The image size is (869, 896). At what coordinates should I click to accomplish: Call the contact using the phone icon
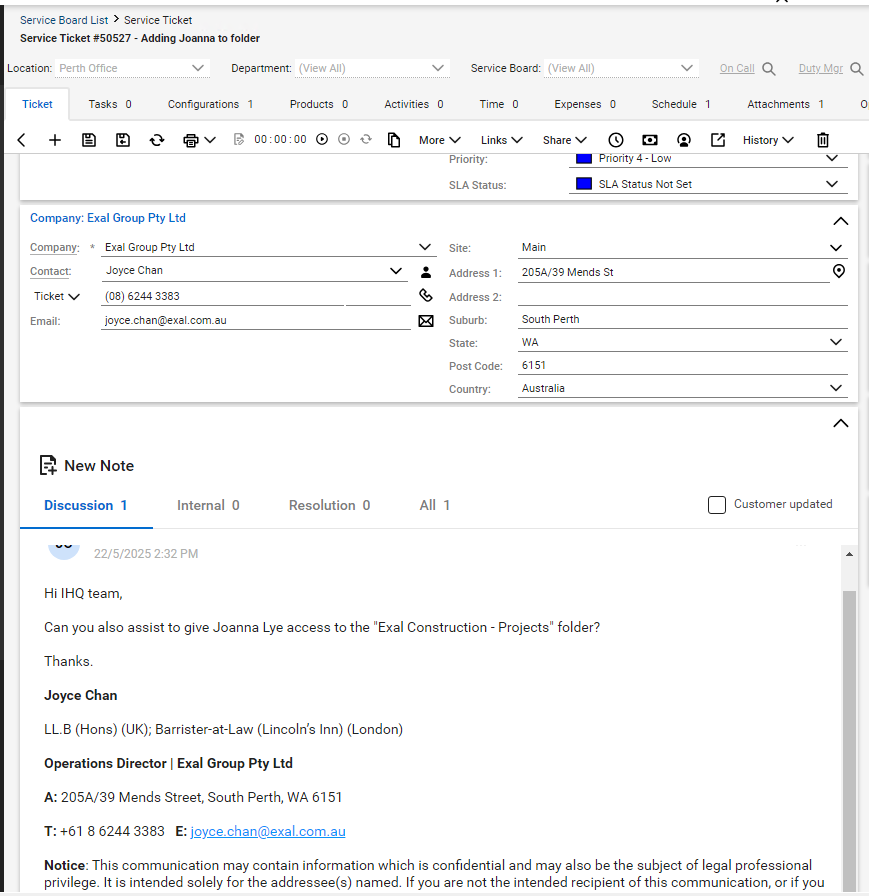(426, 295)
